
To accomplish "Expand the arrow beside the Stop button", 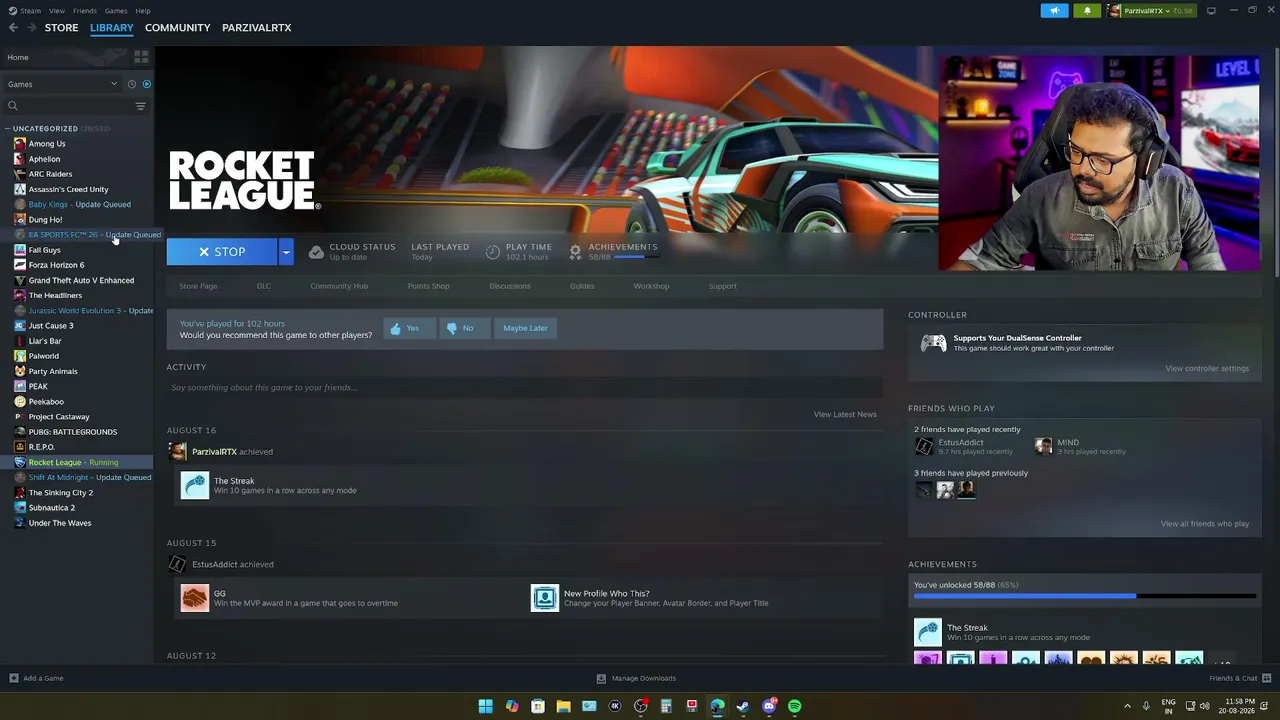I will [x=285, y=252].
